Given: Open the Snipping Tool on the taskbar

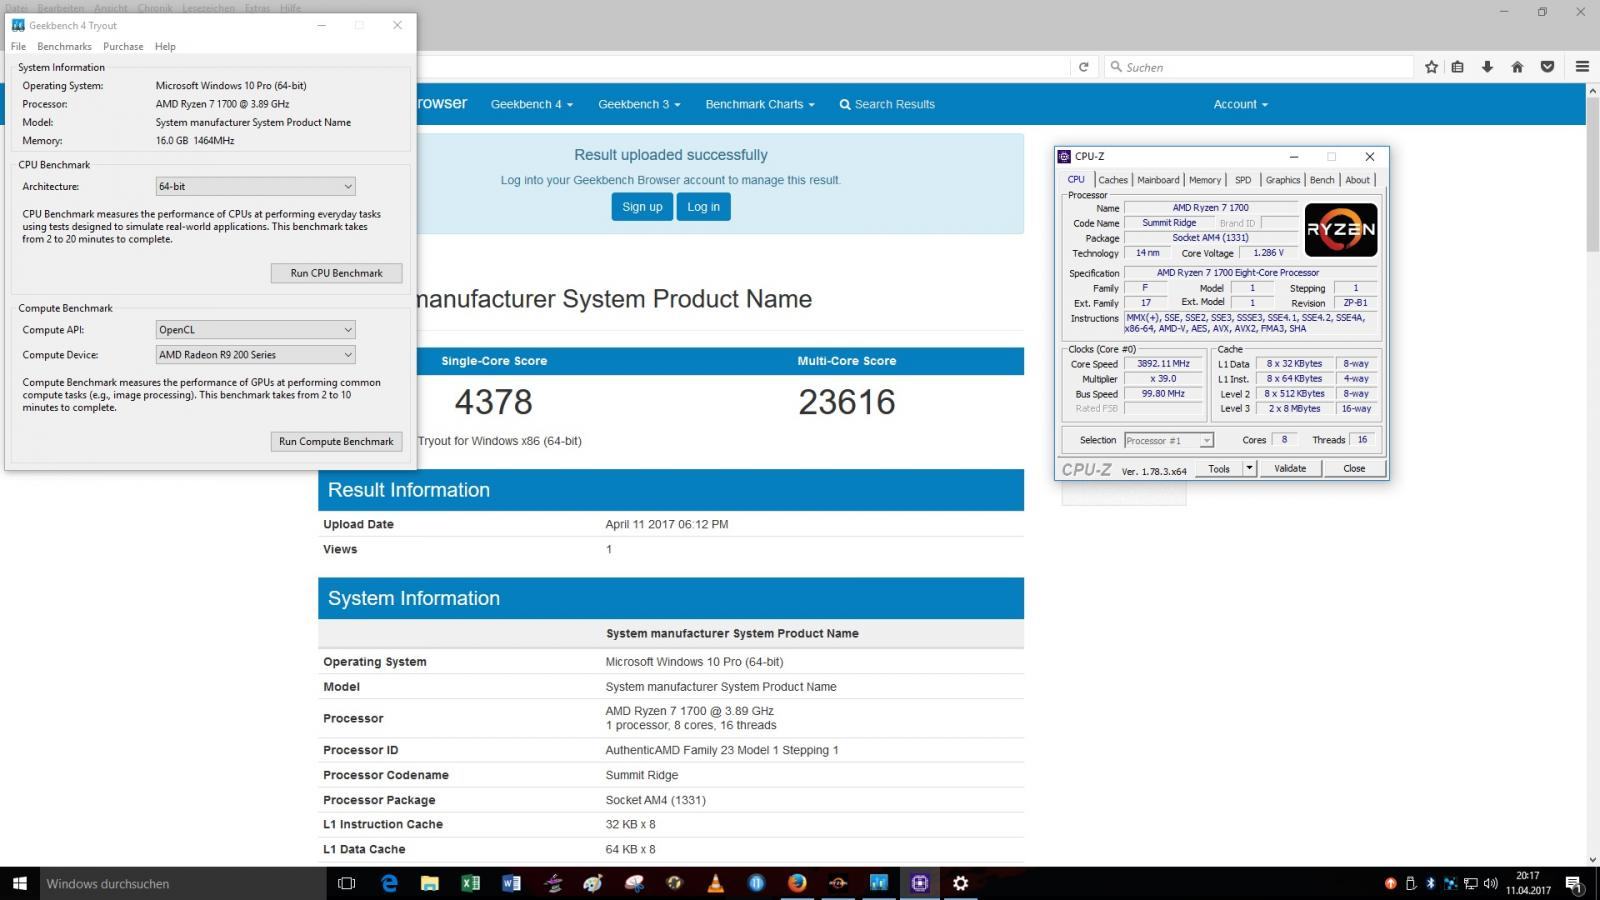Looking at the screenshot, I should [634, 883].
